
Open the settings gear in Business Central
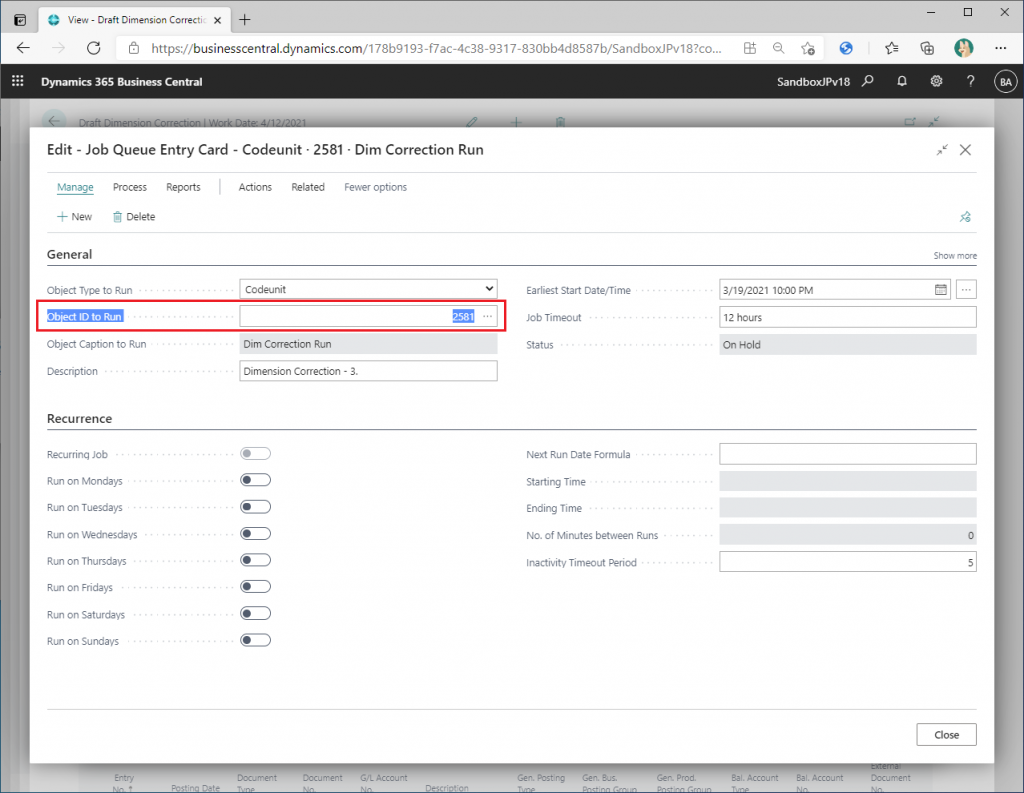point(936,81)
